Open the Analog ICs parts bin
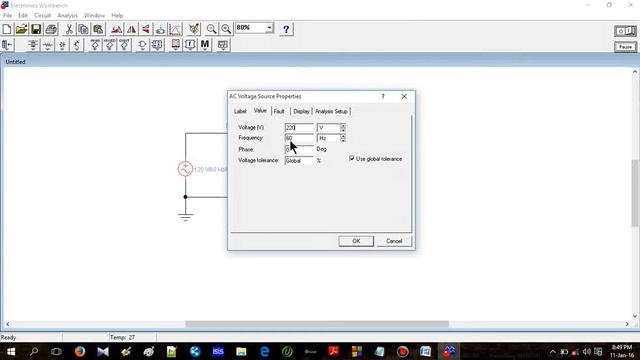The width and height of the screenshot is (640, 360). click(x=95, y=45)
